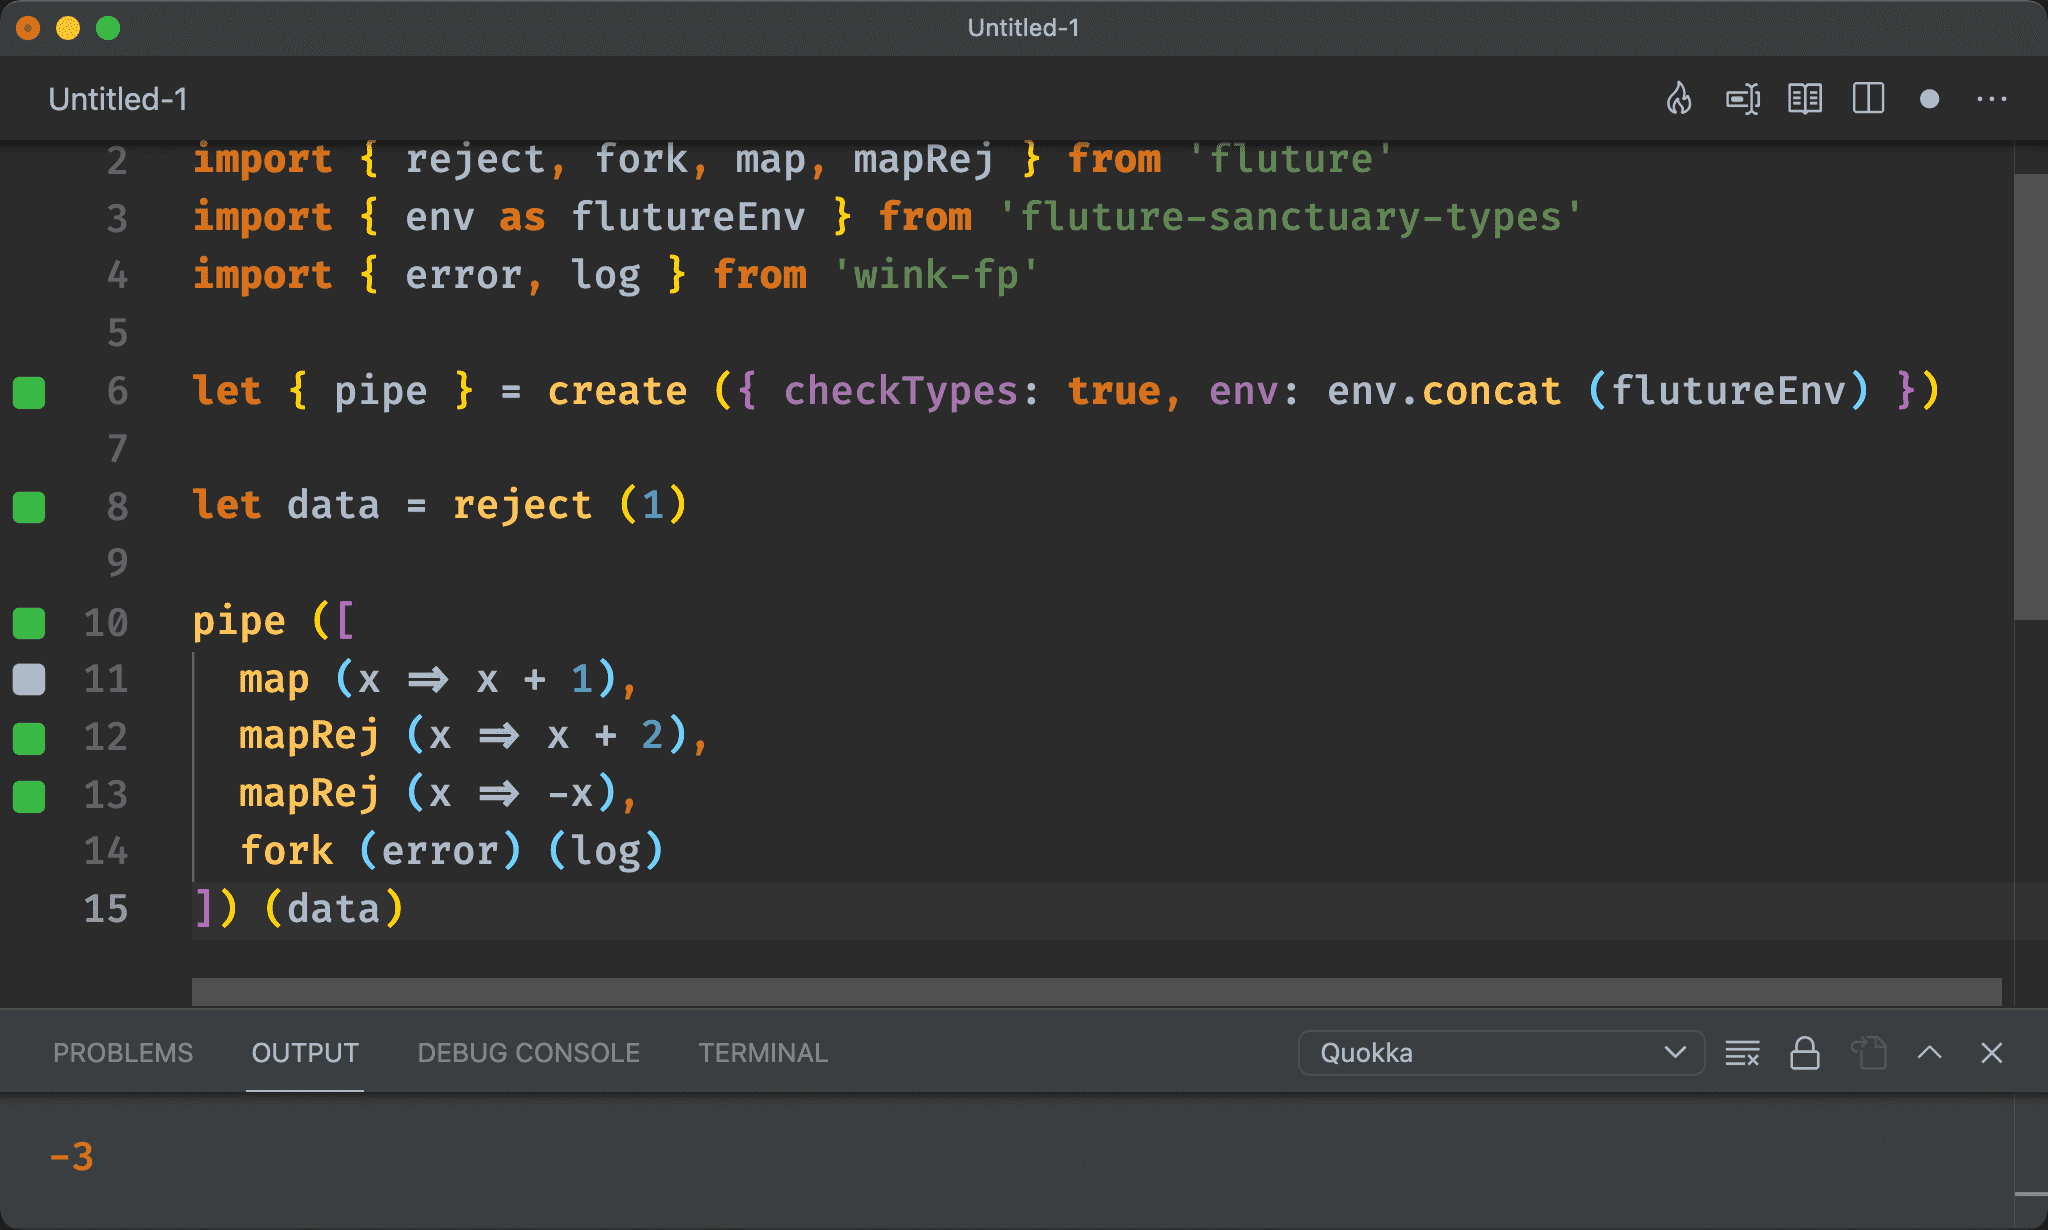Viewport: 2048px width, 1230px height.
Task: Open the Quokka output channel dropdown
Action: [x=1501, y=1053]
